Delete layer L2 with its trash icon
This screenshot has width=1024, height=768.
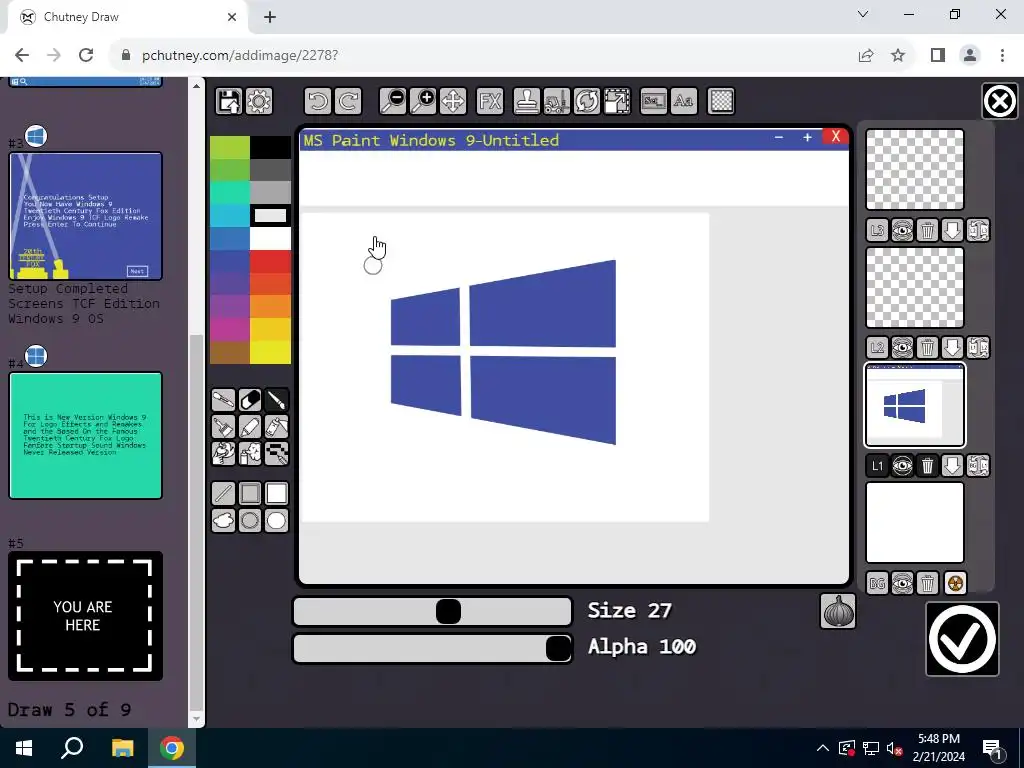[927, 347]
